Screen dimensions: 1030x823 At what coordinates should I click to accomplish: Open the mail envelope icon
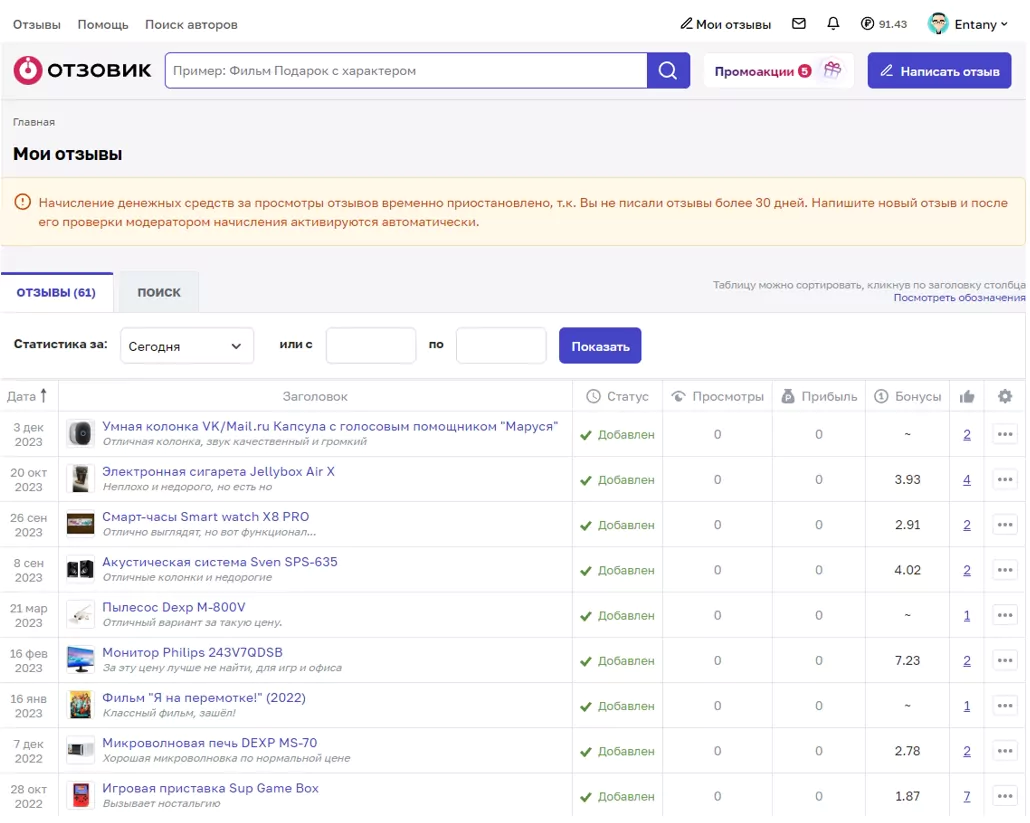[x=799, y=24]
